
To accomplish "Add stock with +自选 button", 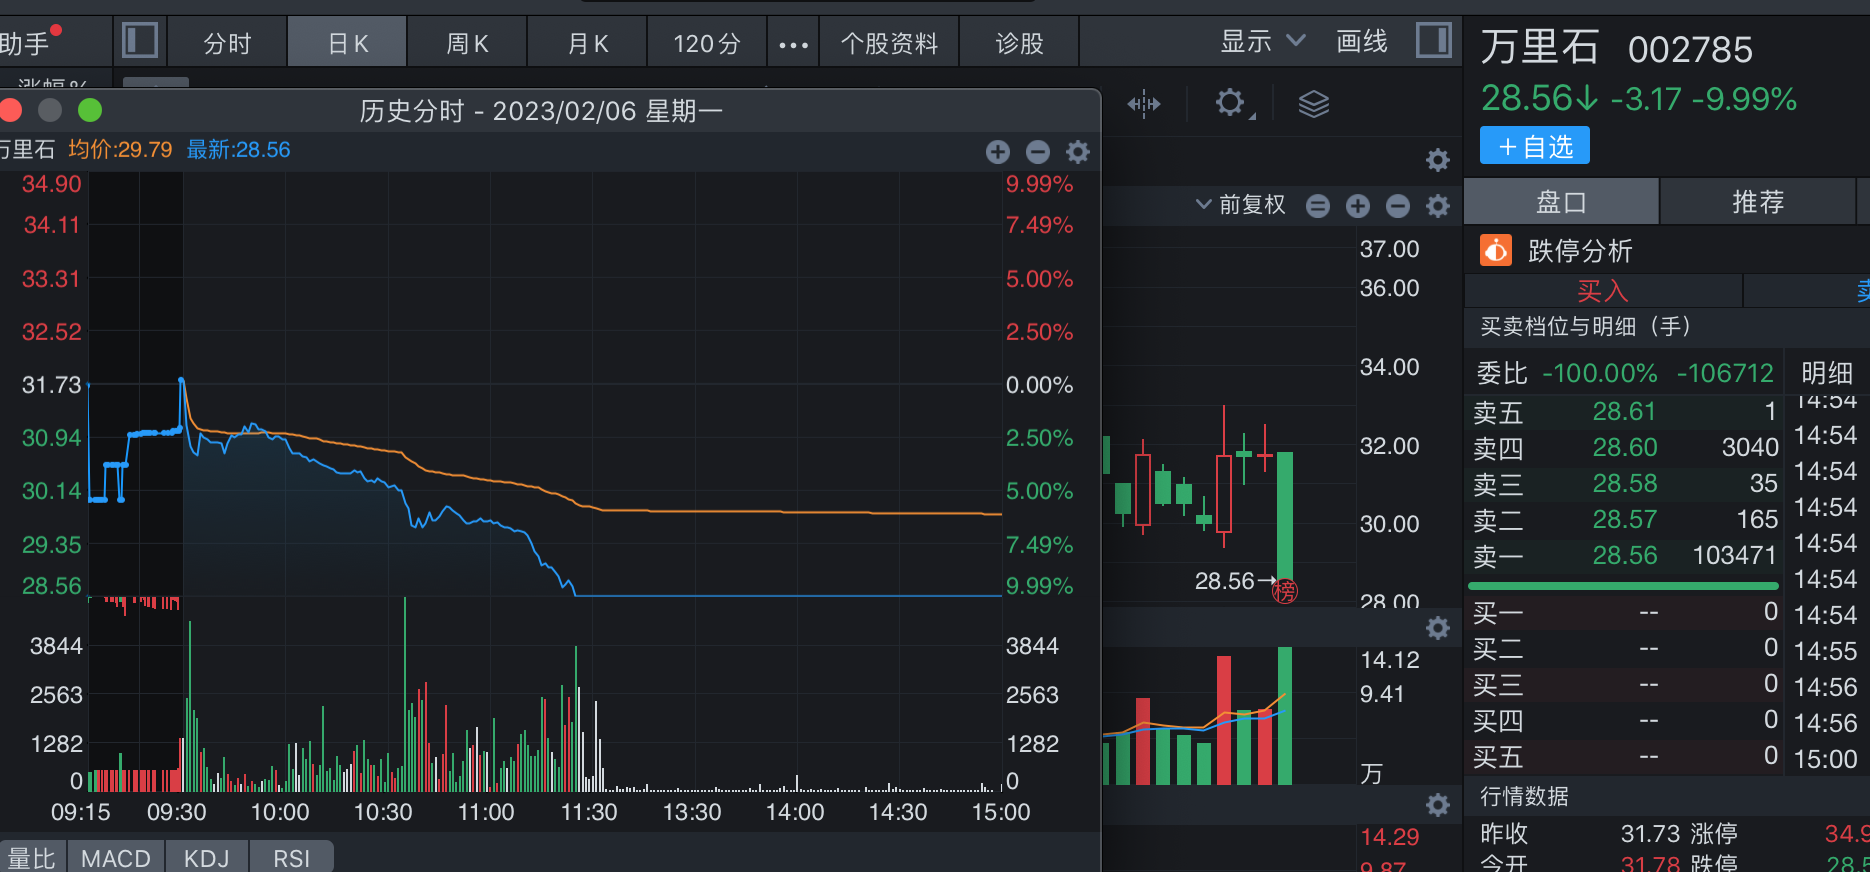I will coord(1535,147).
